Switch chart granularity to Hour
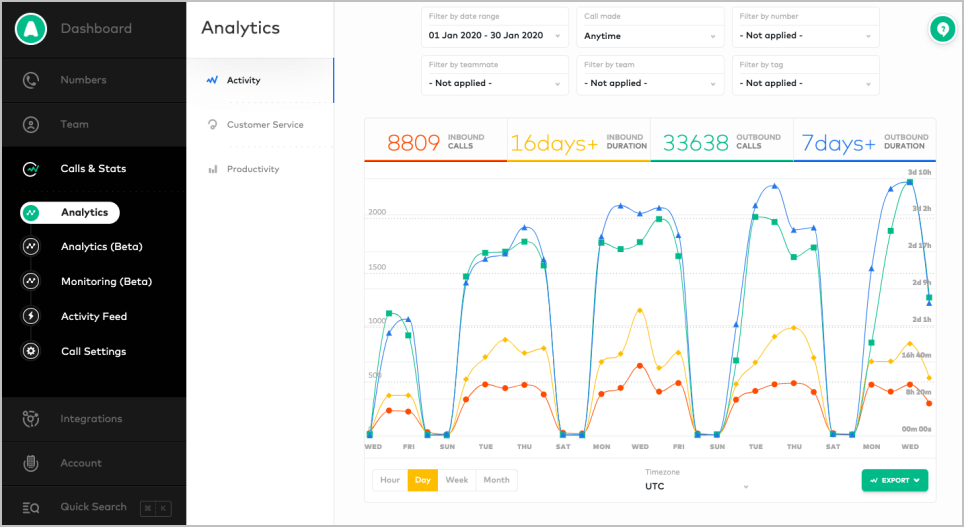This screenshot has height=527, width=964. click(x=390, y=480)
